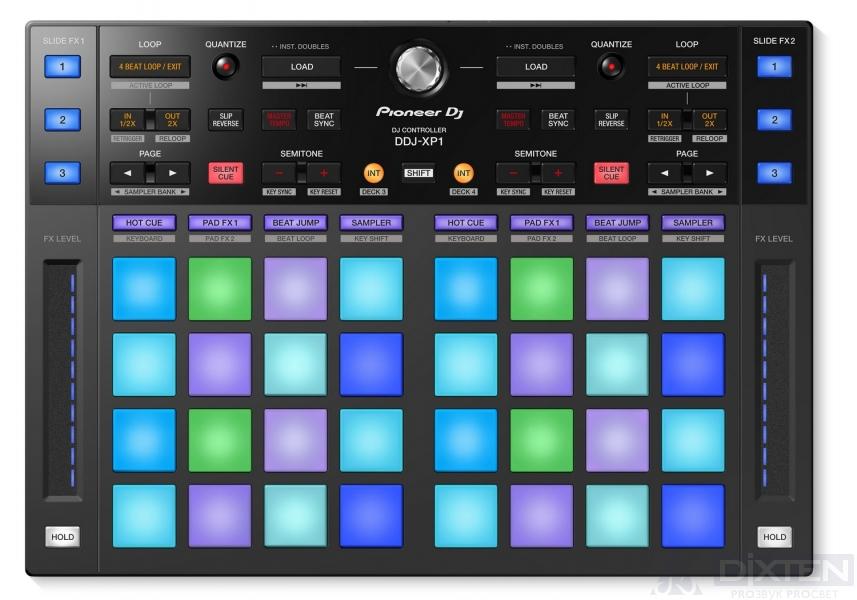Hit the left deck SEMITONE minus button
Image resolution: width=857 pixels, height=600 pixels.
click(x=279, y=173)
